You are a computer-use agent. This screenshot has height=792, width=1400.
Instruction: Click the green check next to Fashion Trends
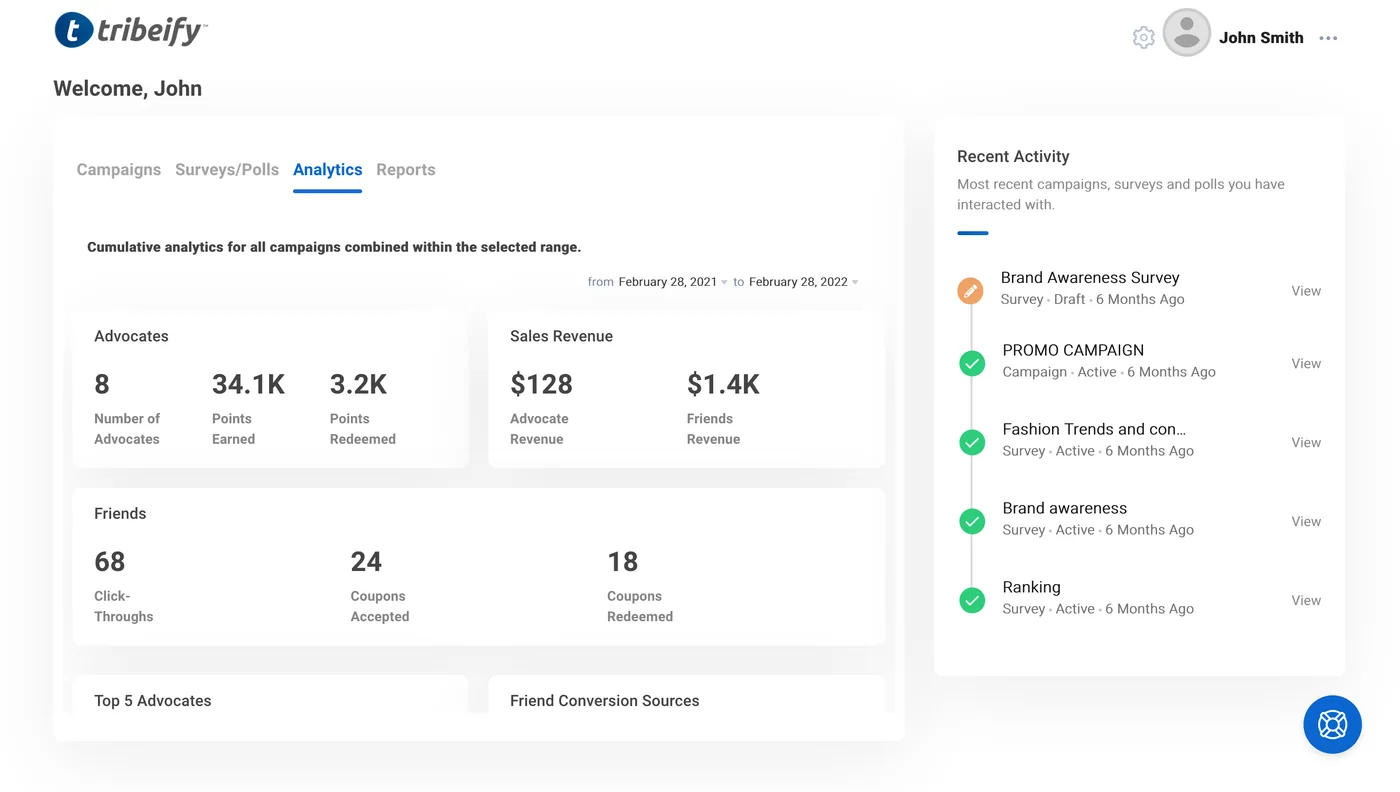[x=972, y=442]
